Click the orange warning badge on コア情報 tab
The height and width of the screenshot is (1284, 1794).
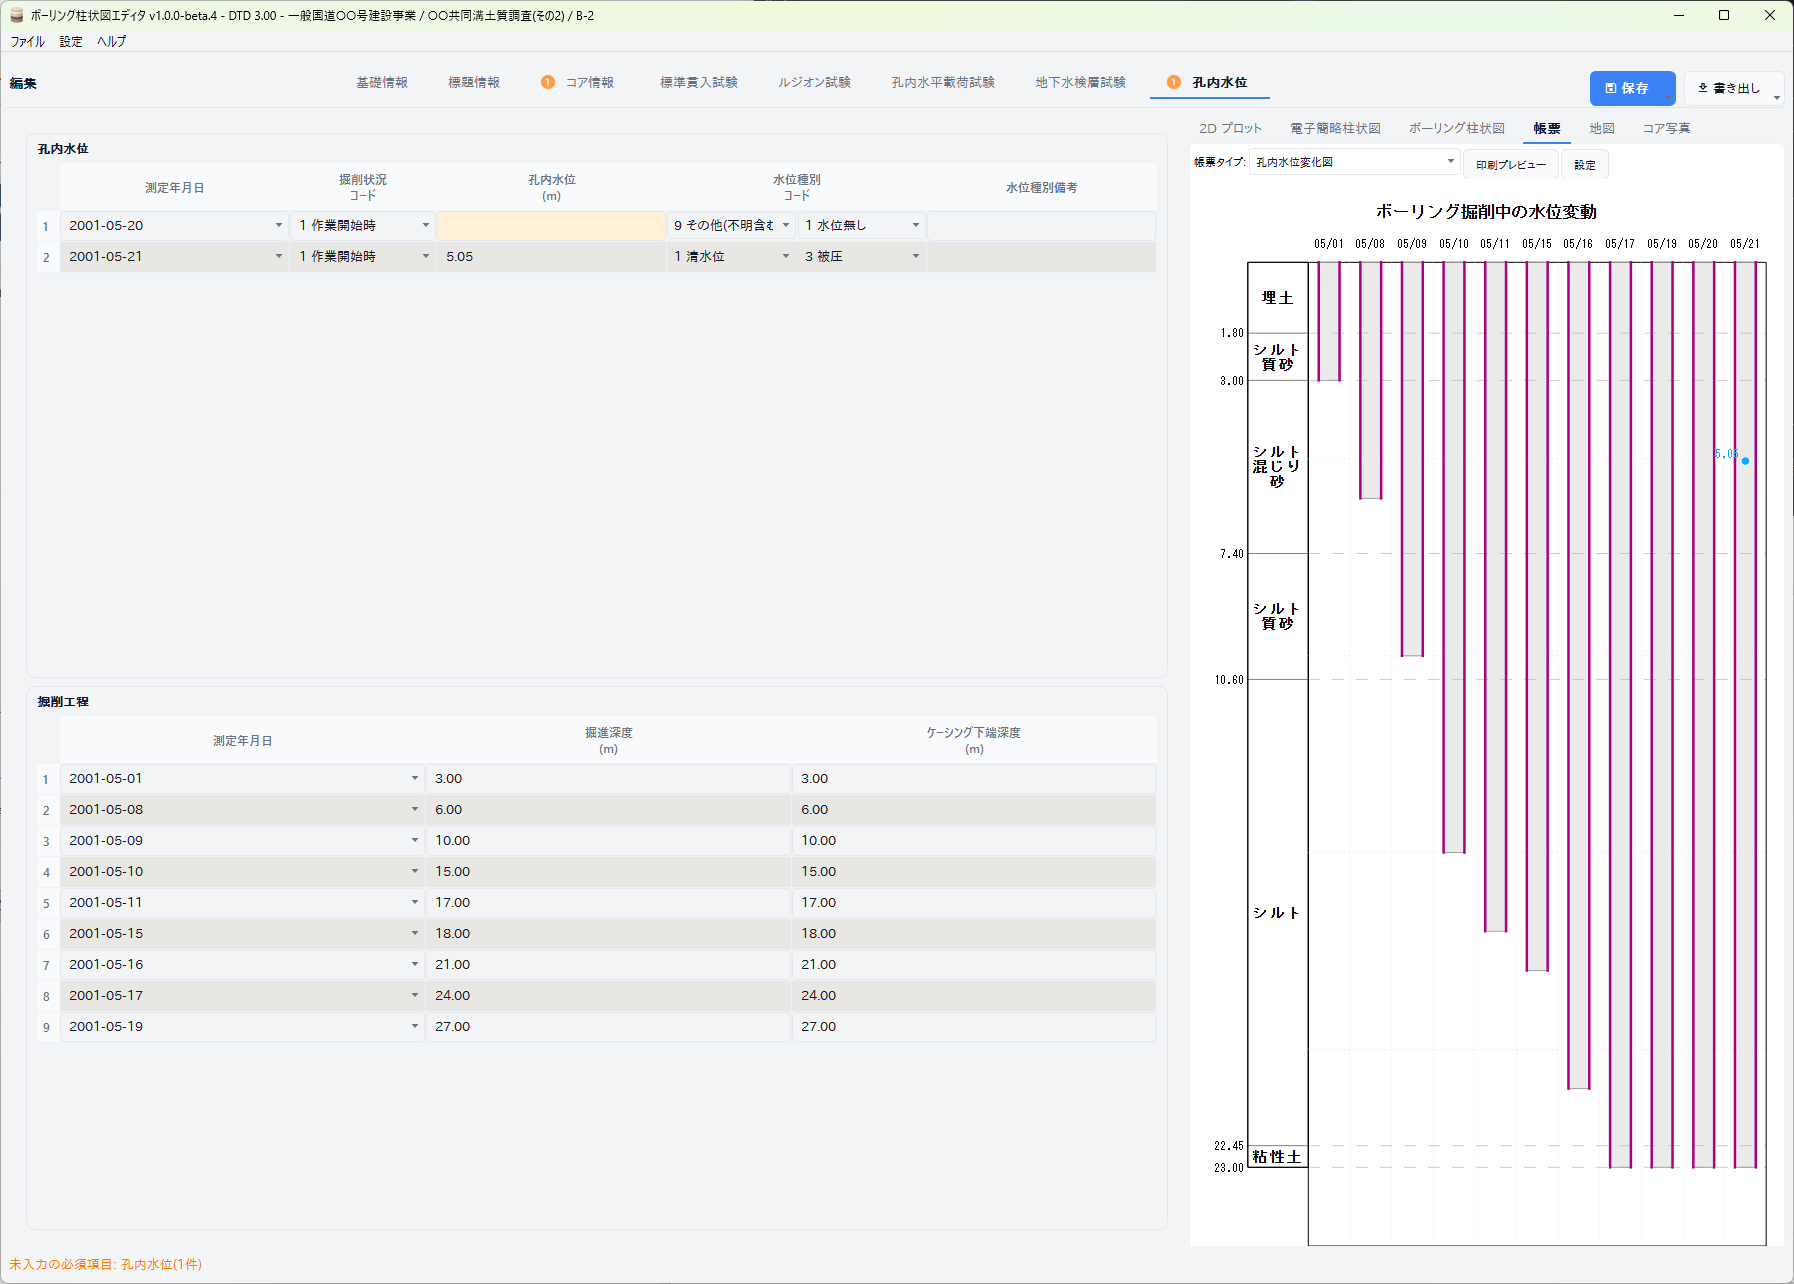click(x=548, y=82)
